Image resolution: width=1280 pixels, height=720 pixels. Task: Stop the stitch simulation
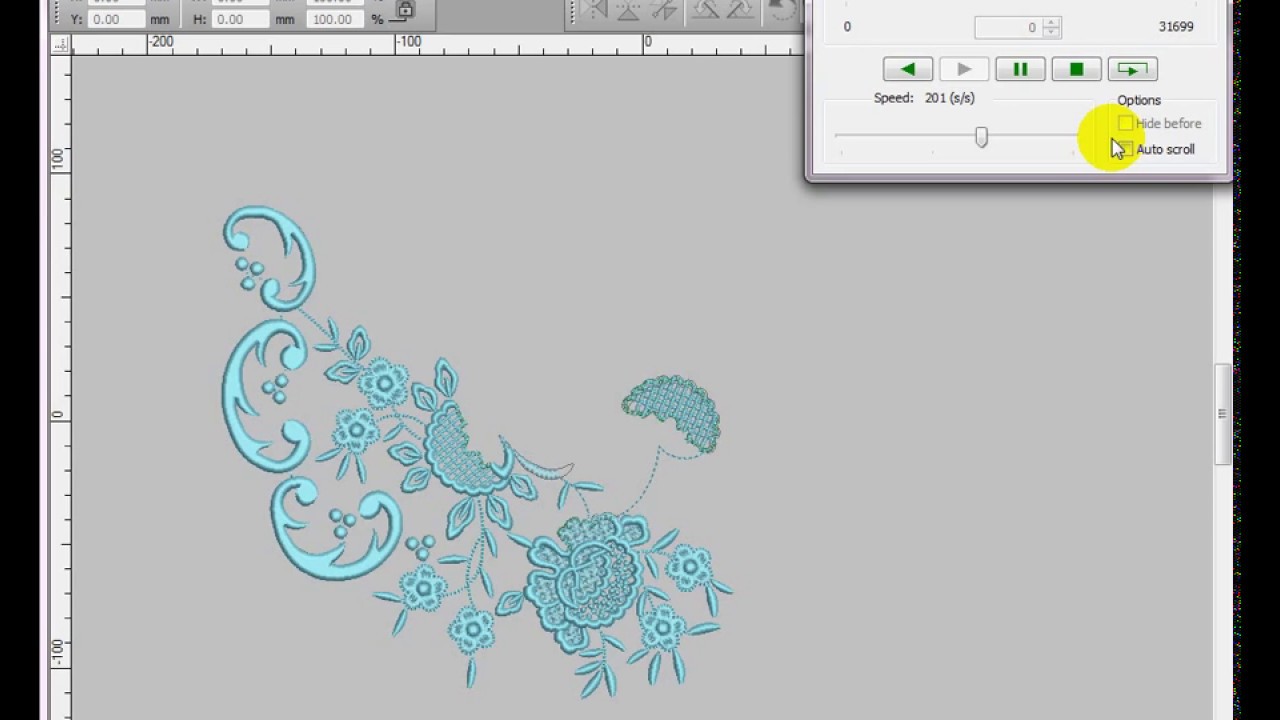tap(1076, 69)
